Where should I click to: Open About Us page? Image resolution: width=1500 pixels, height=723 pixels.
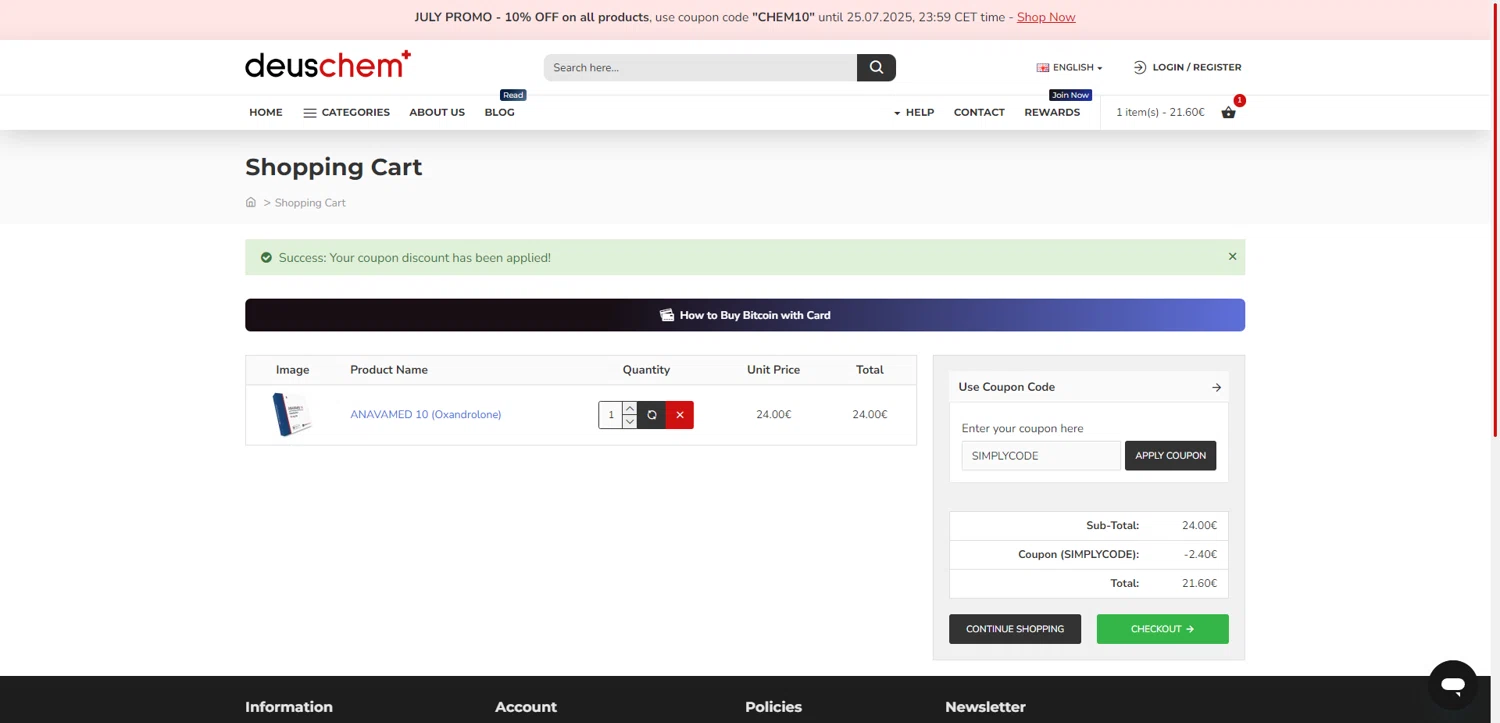[437, 112]
